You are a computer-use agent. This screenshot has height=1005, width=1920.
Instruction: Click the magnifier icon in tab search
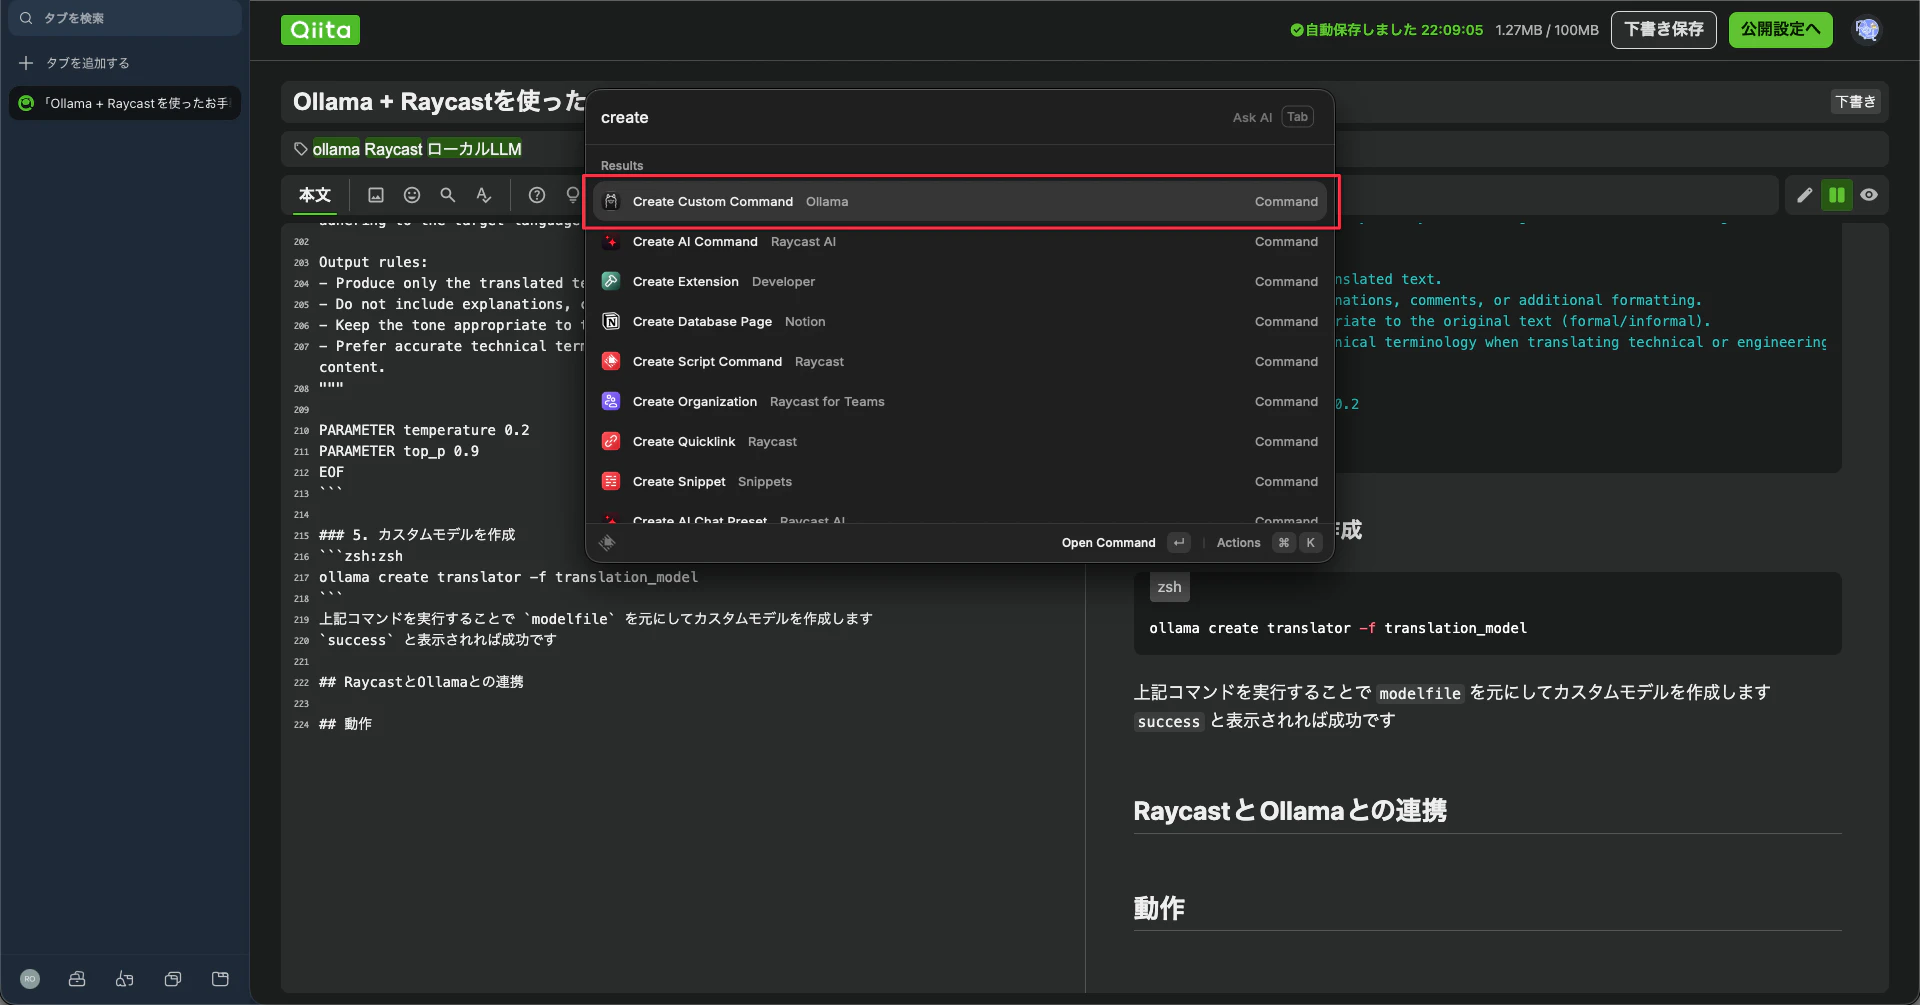click(26, 18)
